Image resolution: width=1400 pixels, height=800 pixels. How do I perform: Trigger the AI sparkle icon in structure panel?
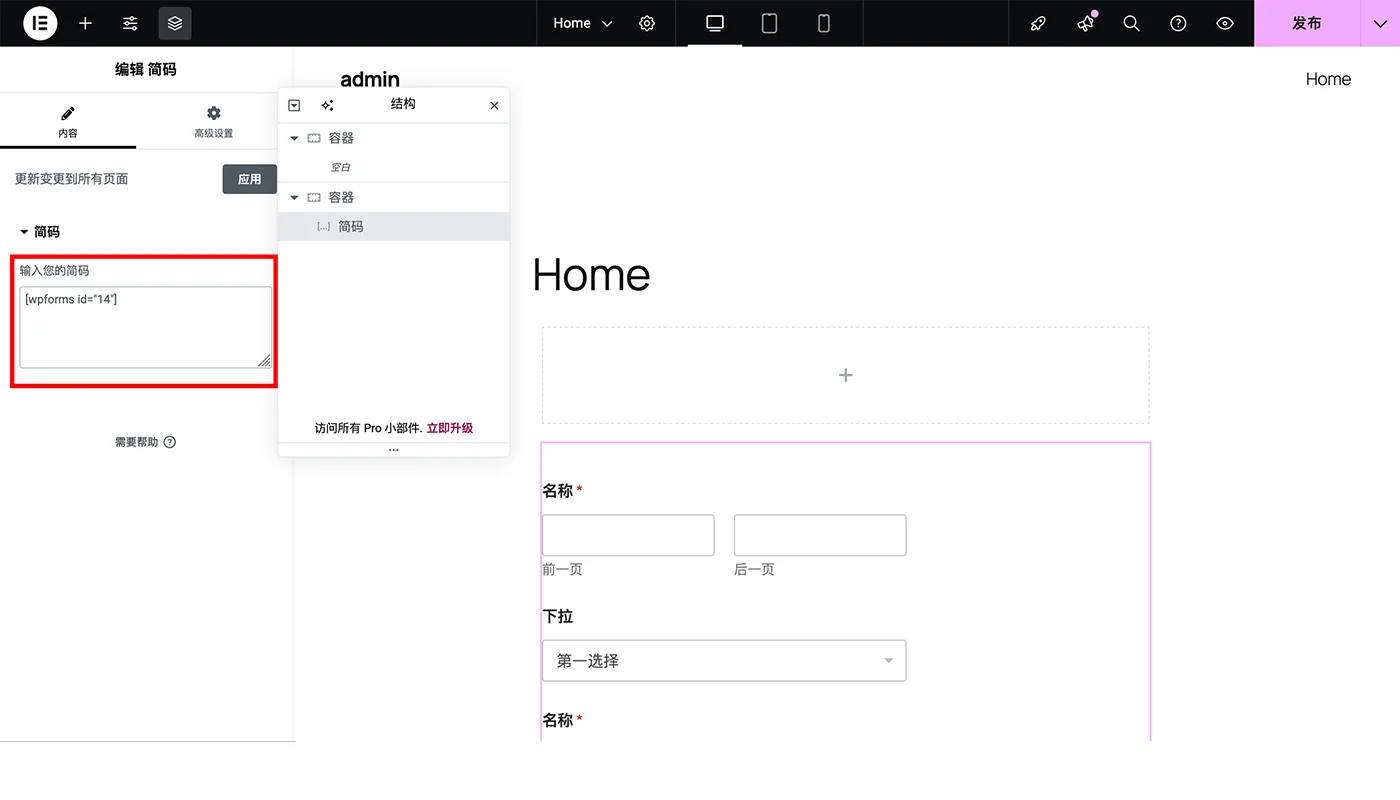point(327,104)
